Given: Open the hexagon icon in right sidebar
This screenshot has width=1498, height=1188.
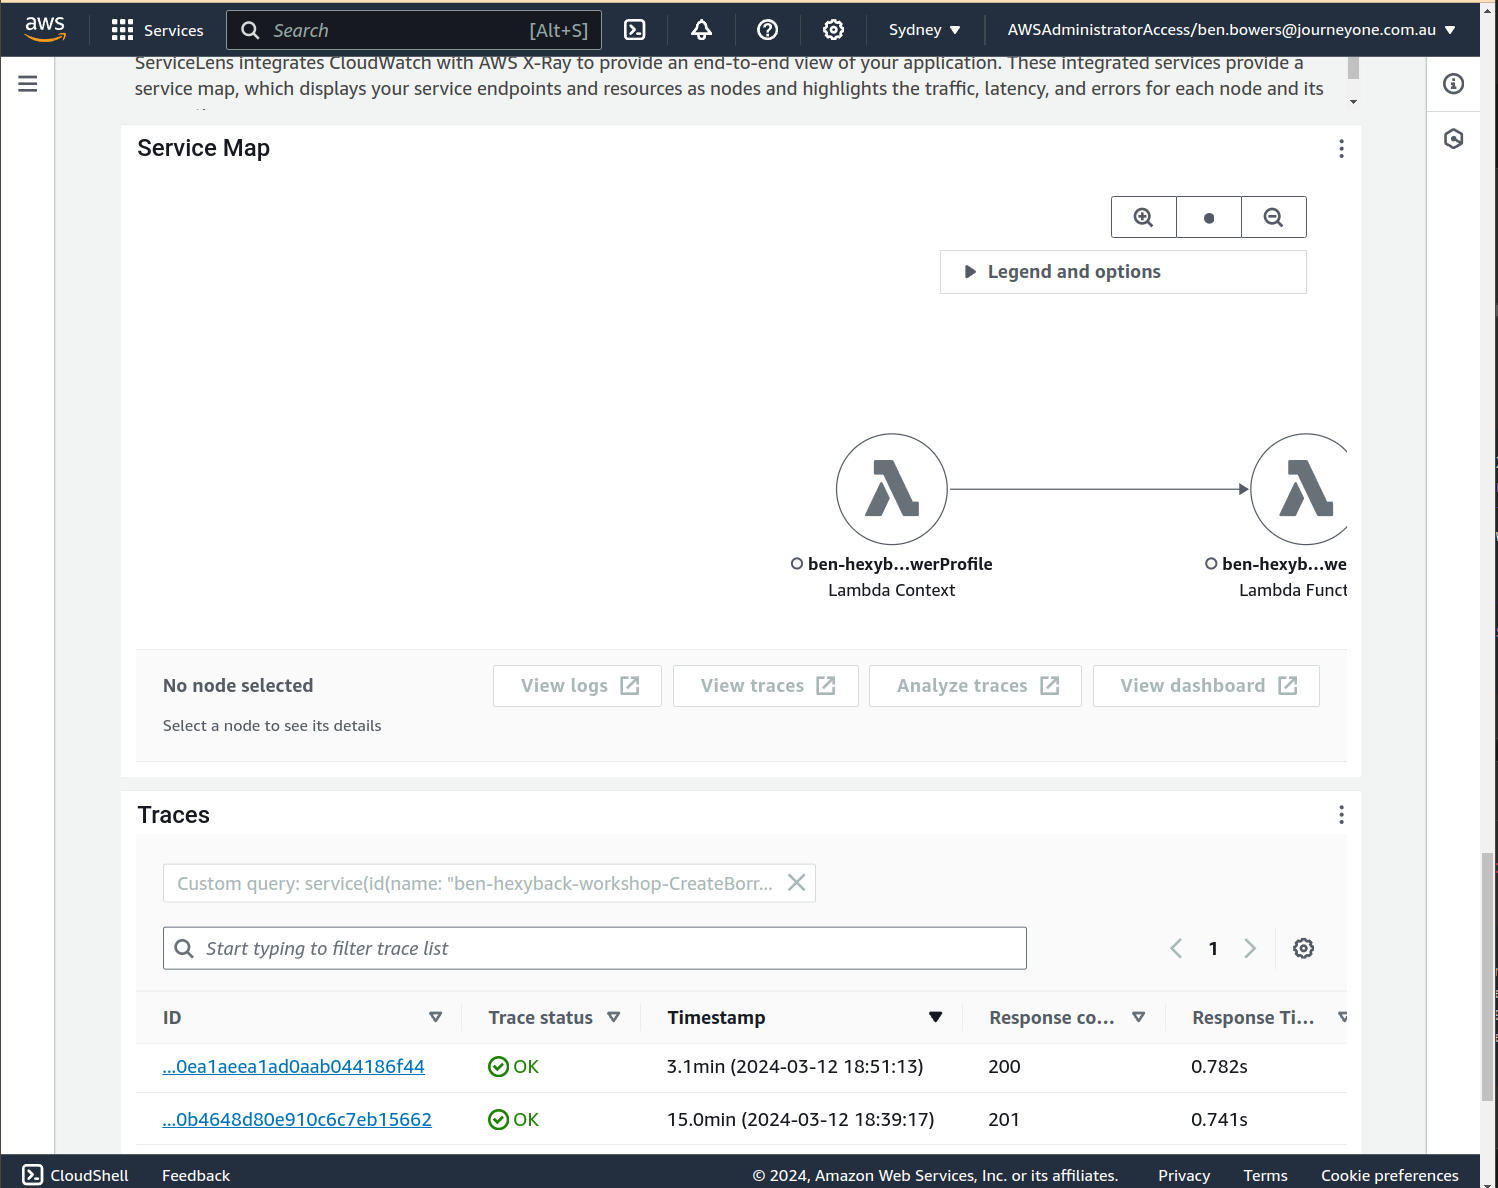Looking at the screenshot, I should tap(1454, 139).
